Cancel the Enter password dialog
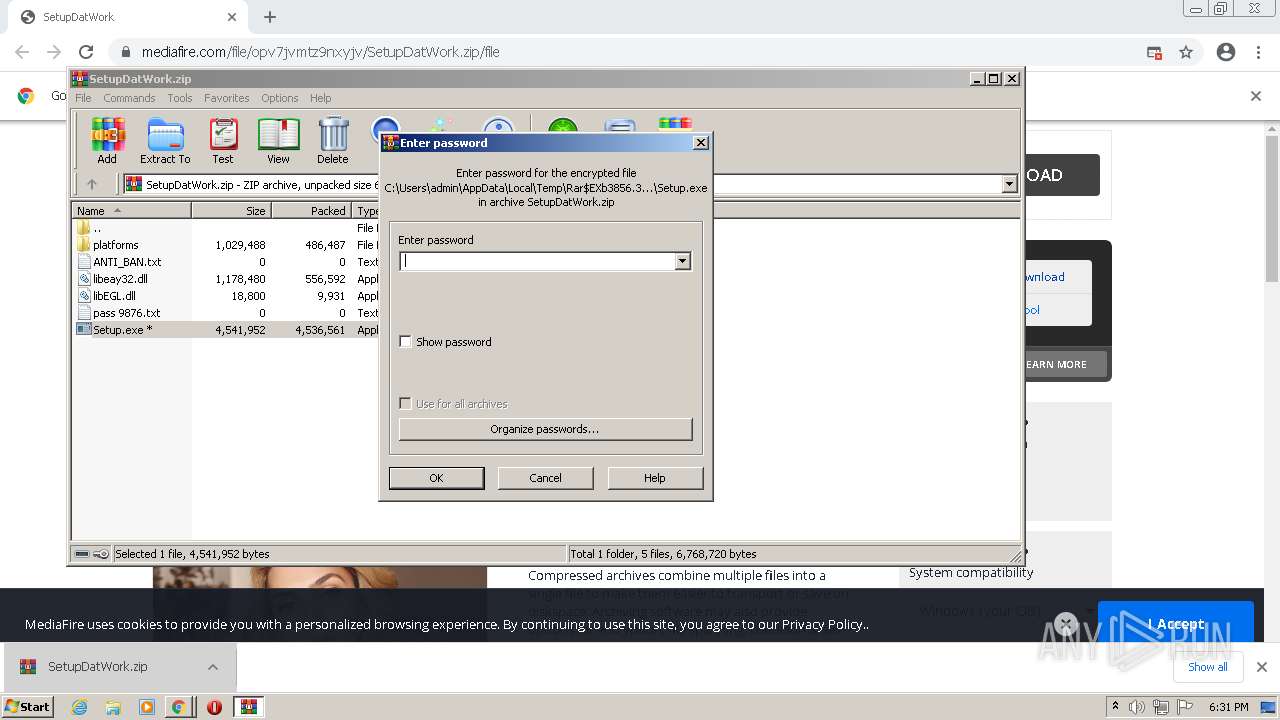Image resolution: width=1280 pixels, height=720 pixels. click(545, 478)
